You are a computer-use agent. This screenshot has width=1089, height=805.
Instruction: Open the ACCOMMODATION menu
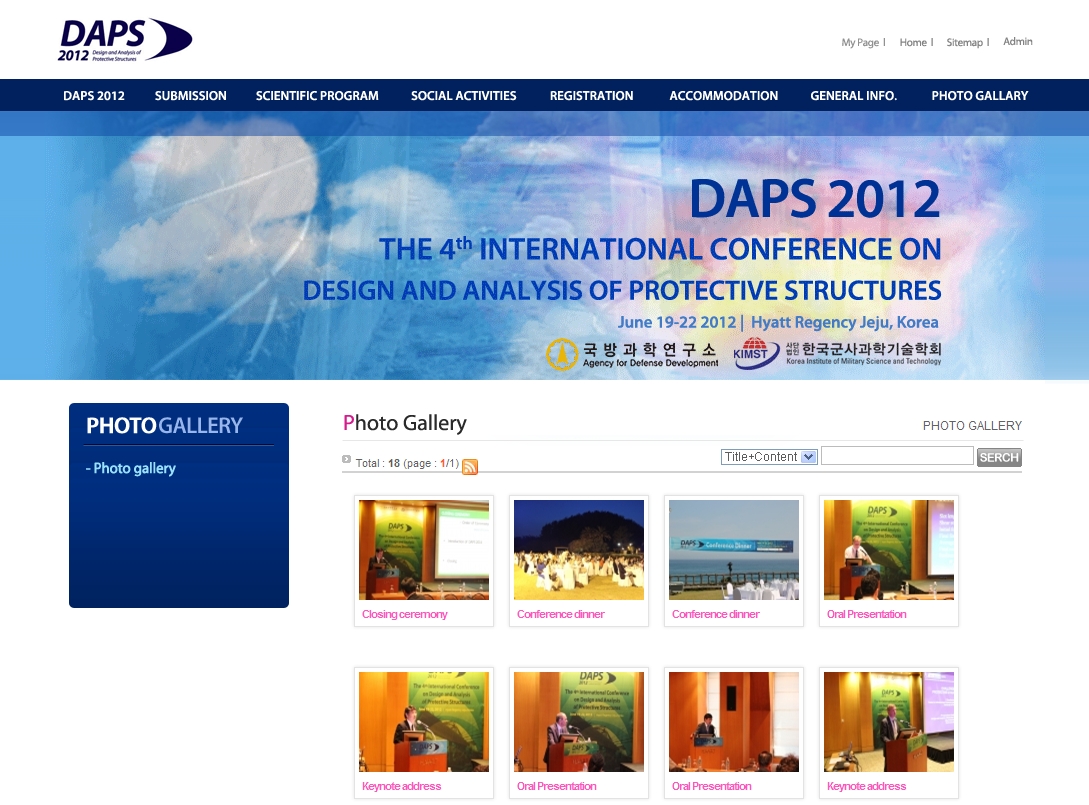click(x=724, y=96)
